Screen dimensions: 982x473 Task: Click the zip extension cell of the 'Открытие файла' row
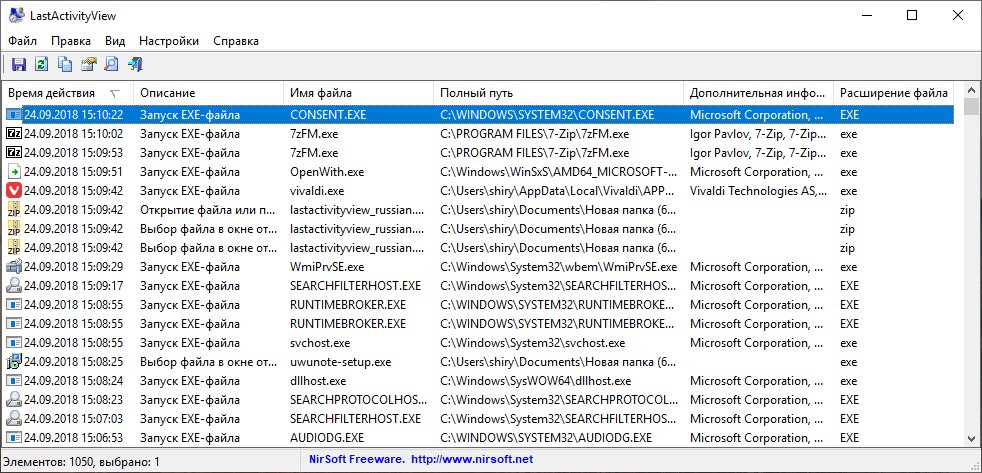click(847, 210)
